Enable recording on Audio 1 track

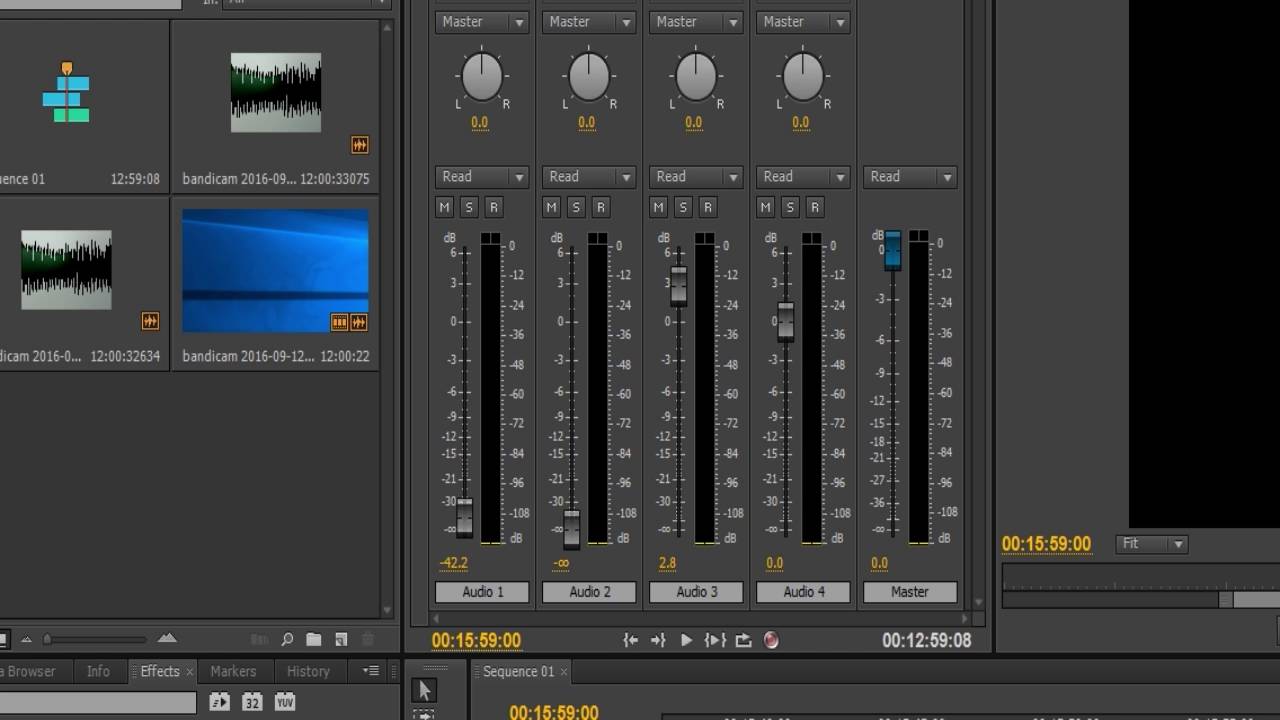pyautogui.click(x=493, y=207)
